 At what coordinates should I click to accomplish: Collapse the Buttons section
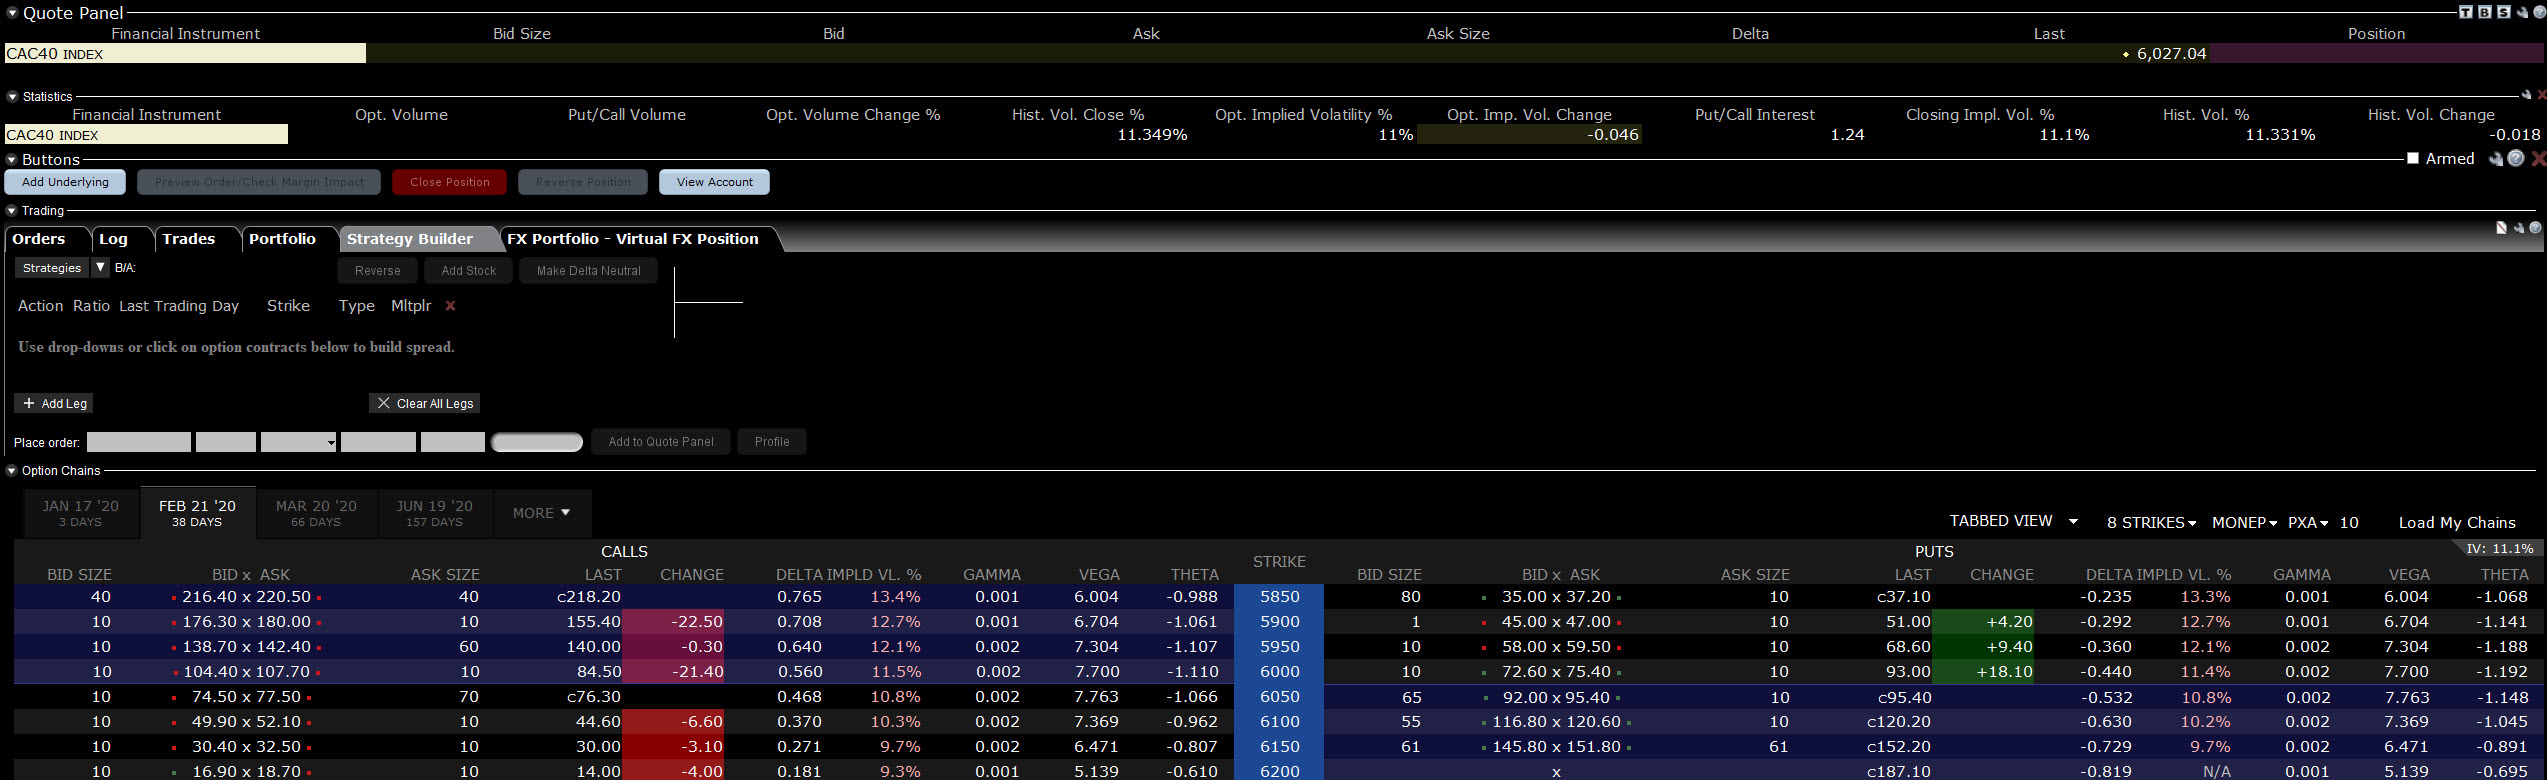tap(12, 160)
